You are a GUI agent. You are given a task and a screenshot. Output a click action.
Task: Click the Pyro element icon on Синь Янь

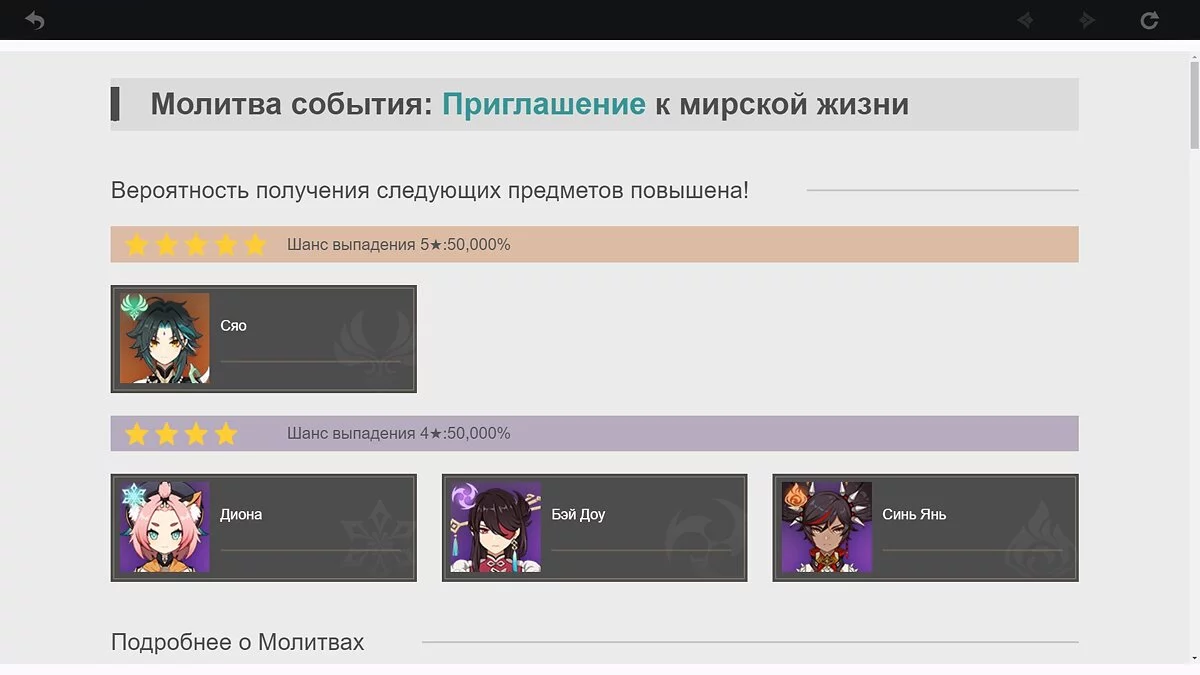point(796,495)
